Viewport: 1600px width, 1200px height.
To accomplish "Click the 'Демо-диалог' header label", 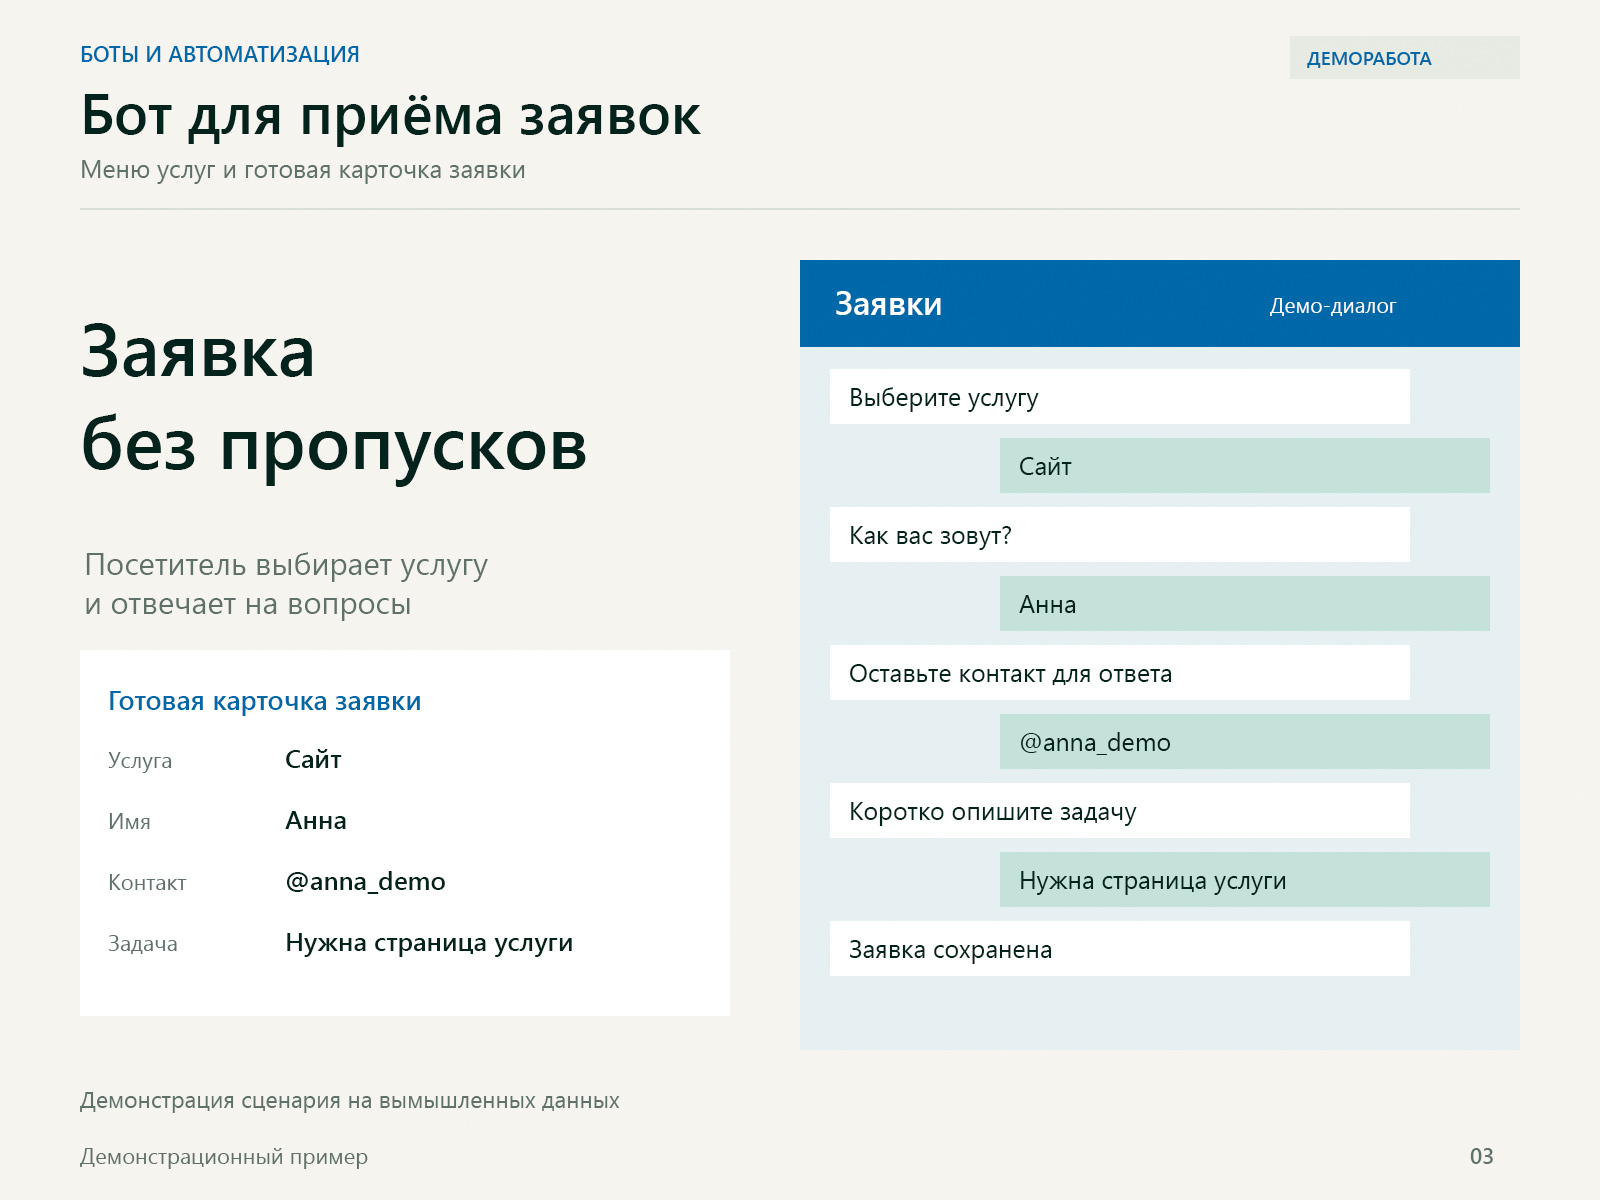I will [x=1332, y=306].
